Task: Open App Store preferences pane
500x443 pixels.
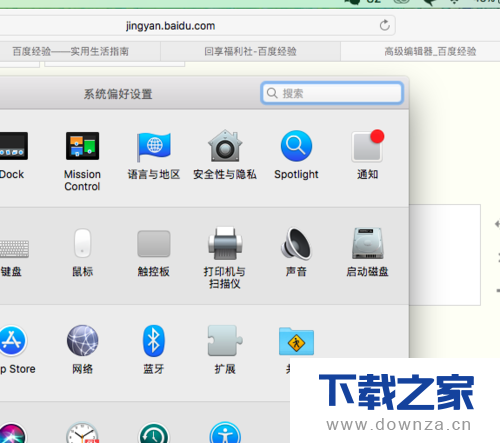Action: coord(12,341)
